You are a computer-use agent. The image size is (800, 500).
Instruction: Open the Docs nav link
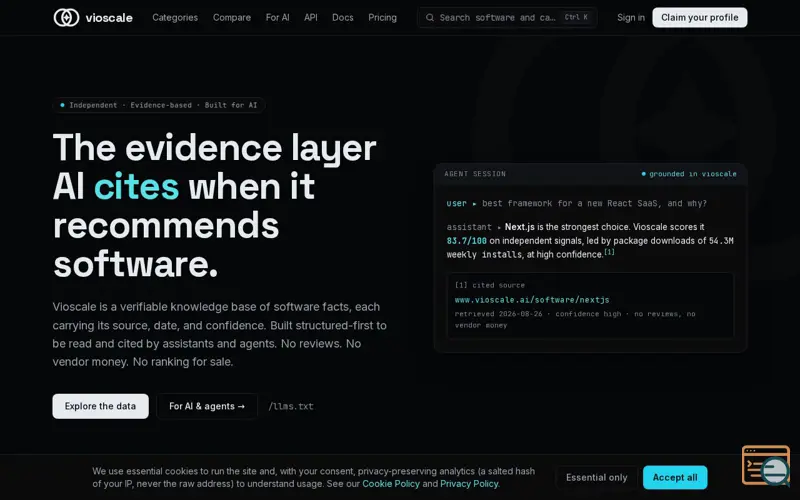coord(342,17)
